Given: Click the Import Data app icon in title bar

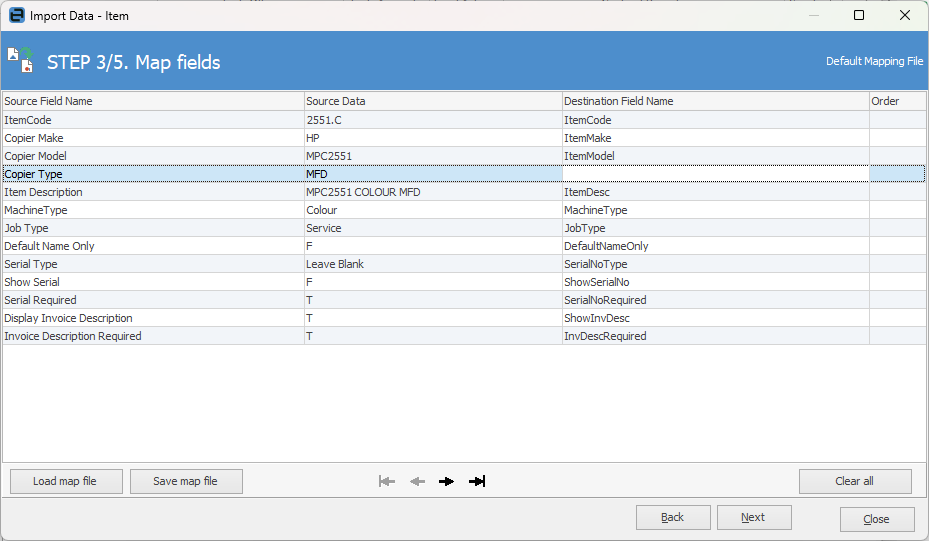Looking at the screenshot, I should click(x=17, y=15).
